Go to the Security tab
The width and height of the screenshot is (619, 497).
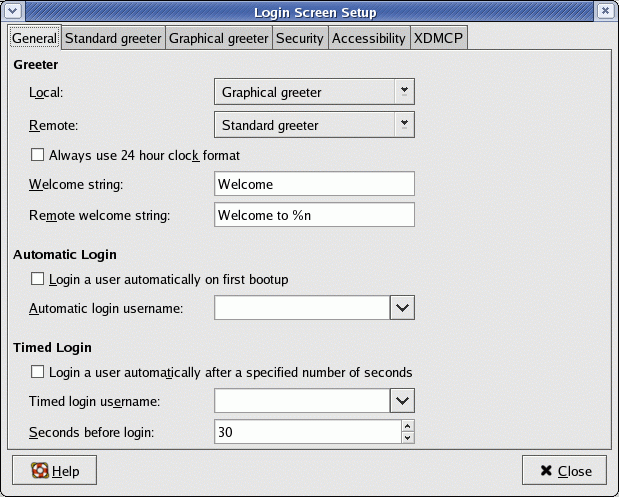[300, 38]
